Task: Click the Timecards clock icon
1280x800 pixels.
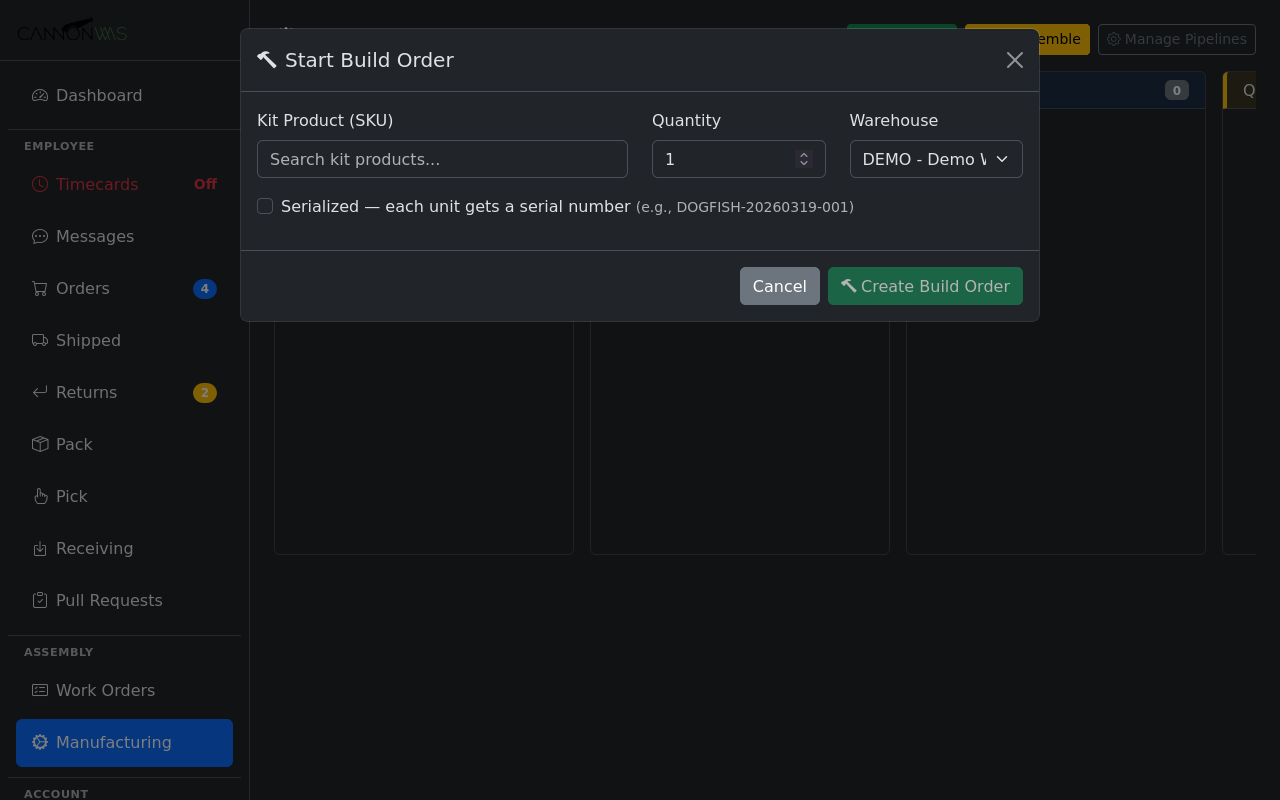Action: point(40,185)
